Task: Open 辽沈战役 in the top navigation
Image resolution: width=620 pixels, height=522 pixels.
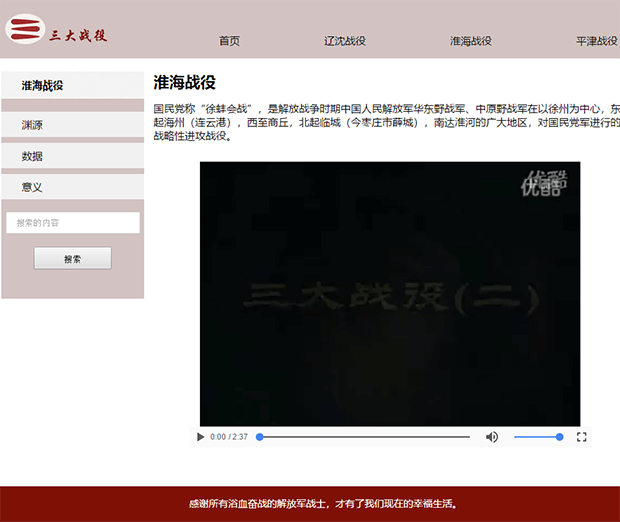Action: tap(345, 41)
